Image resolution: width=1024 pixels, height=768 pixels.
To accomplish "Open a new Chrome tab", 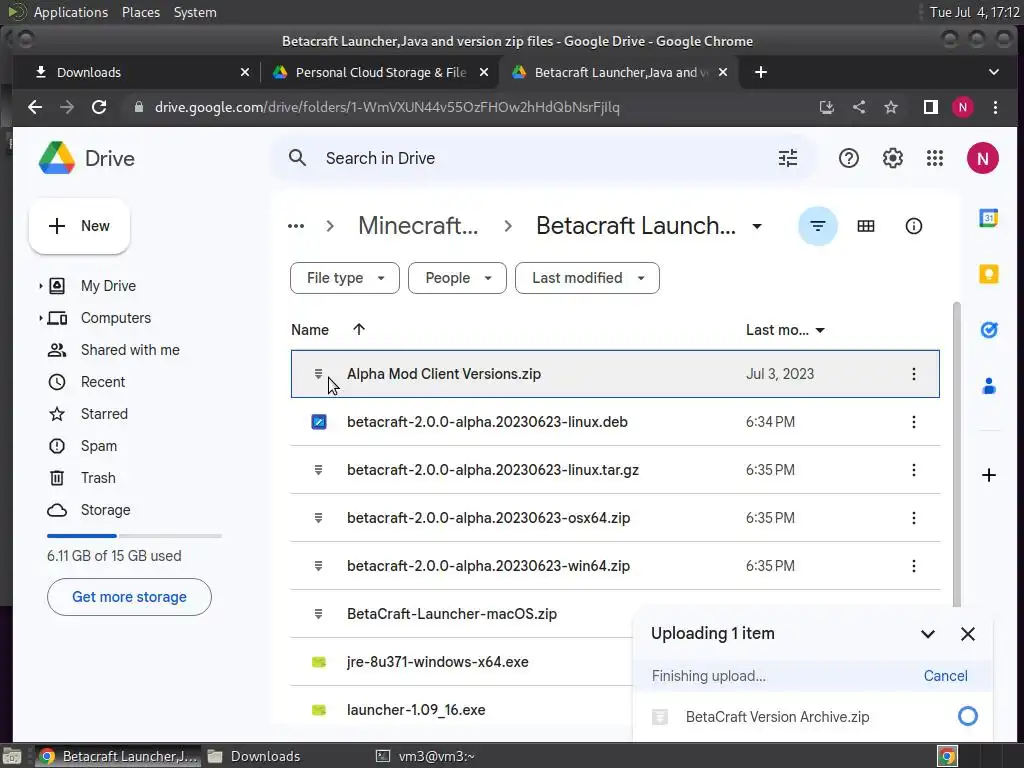I will (760, 72).
